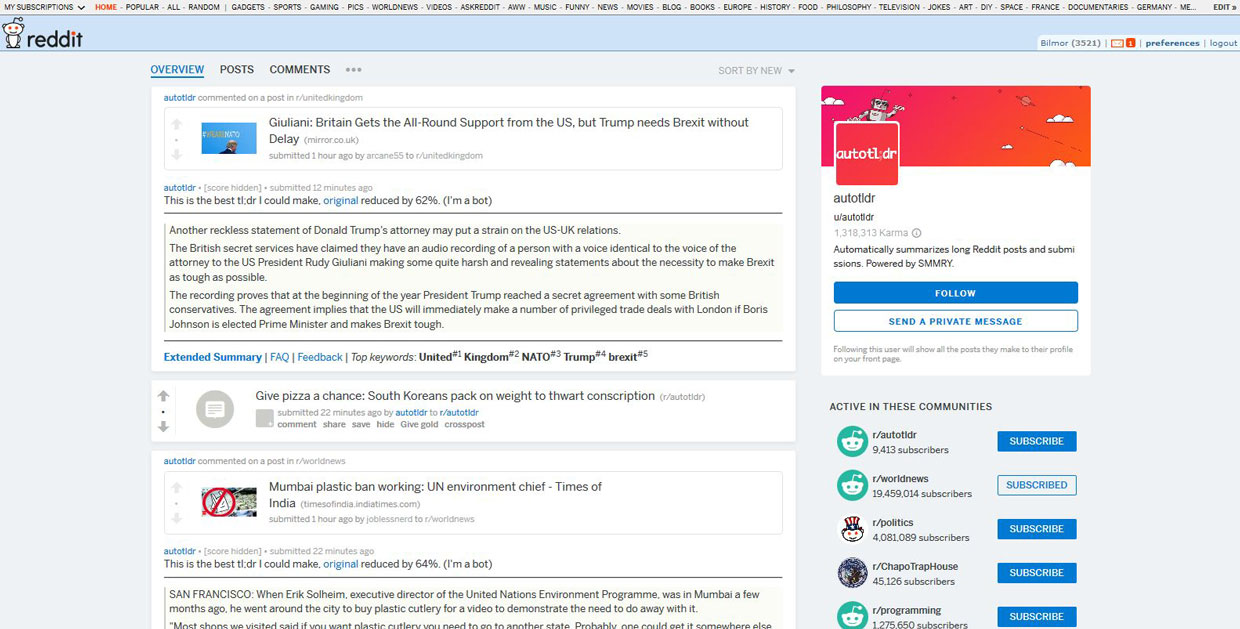1240x629 pixels.
Task: Click Edit link in subreddit bar
Action: (x=1224, y=7)
